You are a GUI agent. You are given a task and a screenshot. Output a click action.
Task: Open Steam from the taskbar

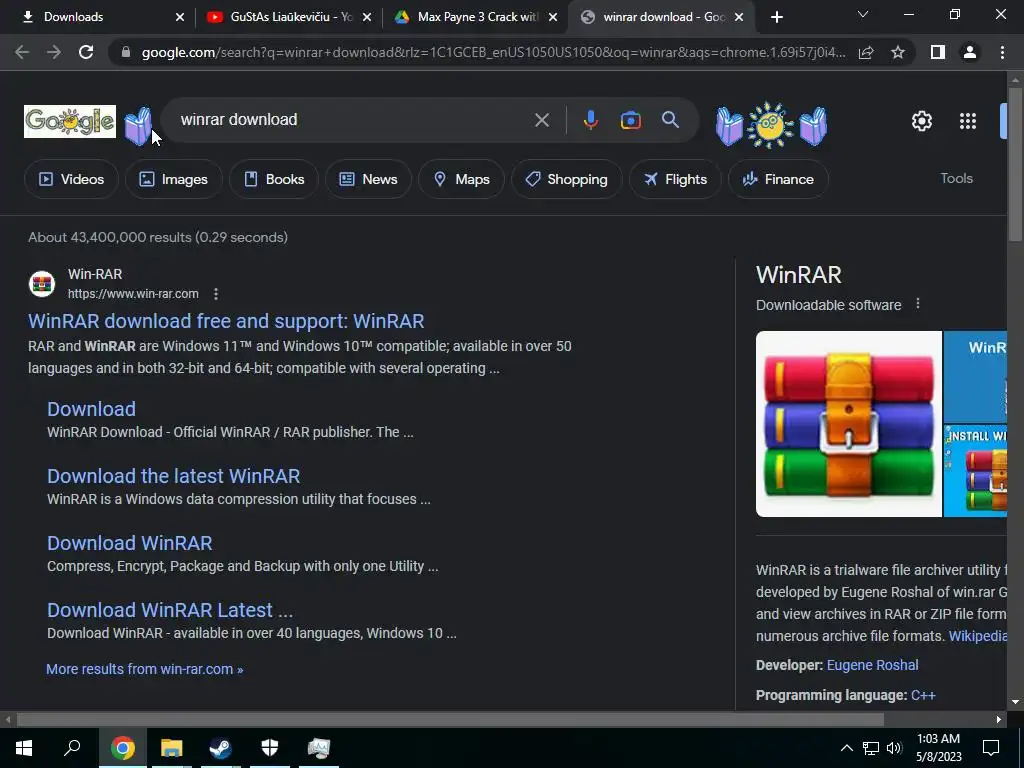click(220, 748)
